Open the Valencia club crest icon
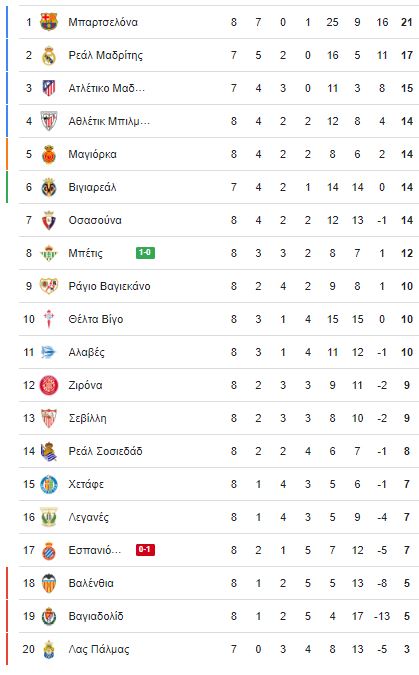This screenshot has height=675, width=419. [49, 583]
